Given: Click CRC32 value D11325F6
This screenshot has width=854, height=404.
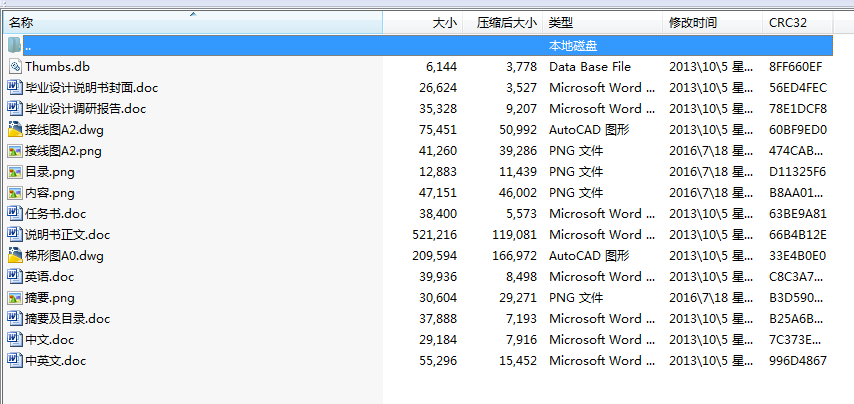Looking at the screenshot, I should click(x=797, y=172).
